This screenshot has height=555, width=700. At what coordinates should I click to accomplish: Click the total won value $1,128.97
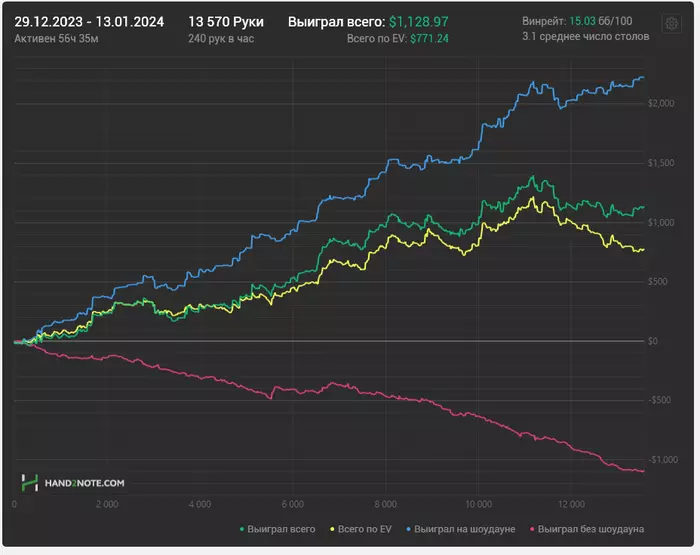418,22
